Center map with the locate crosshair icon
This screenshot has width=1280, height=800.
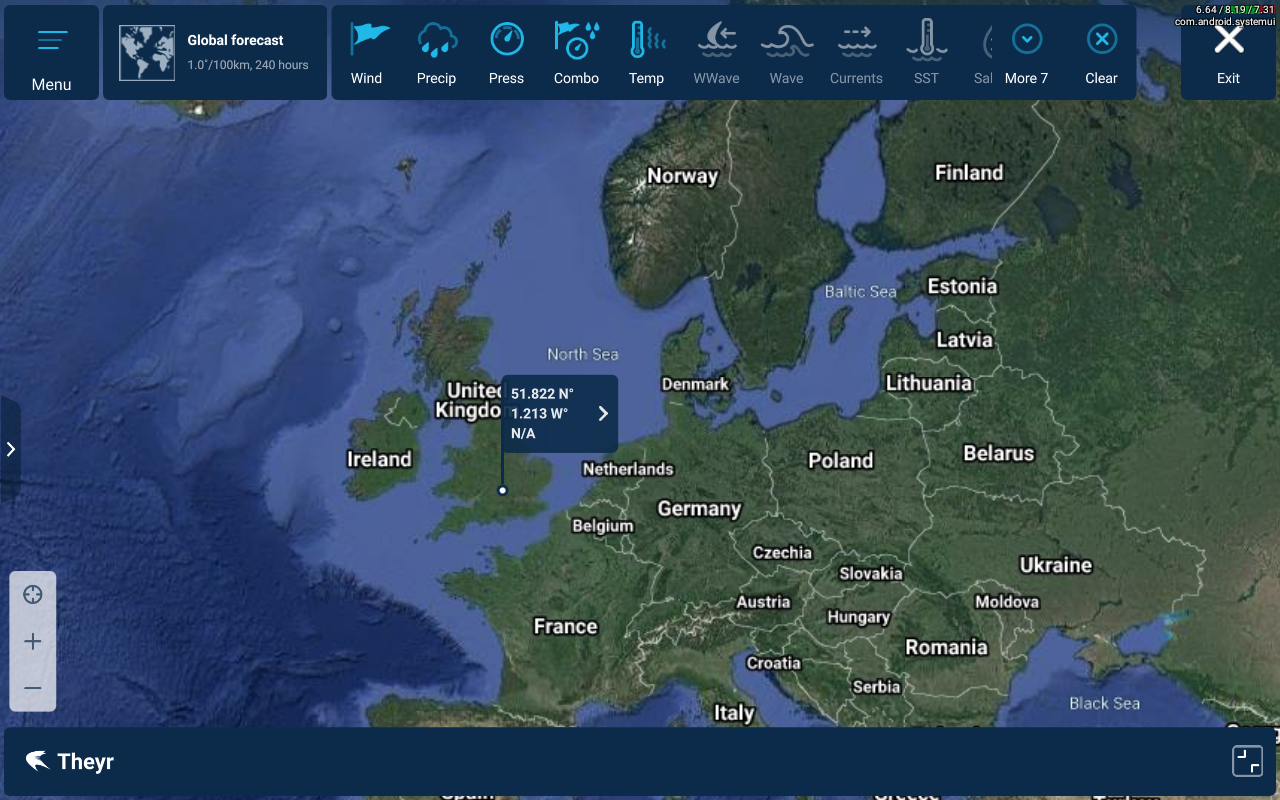click(33, 595)
